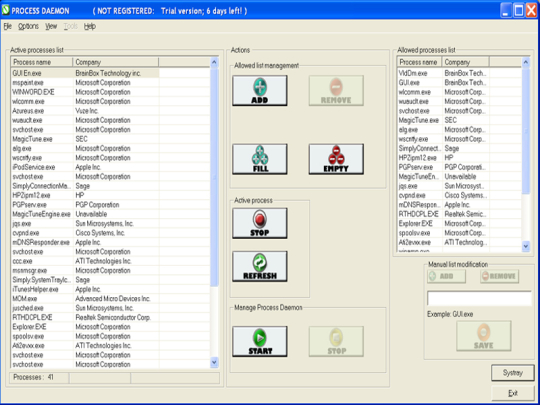Click the ADD button in Manual list modification
This screenshot has height=405, width=540.
(x=446, y=276)
